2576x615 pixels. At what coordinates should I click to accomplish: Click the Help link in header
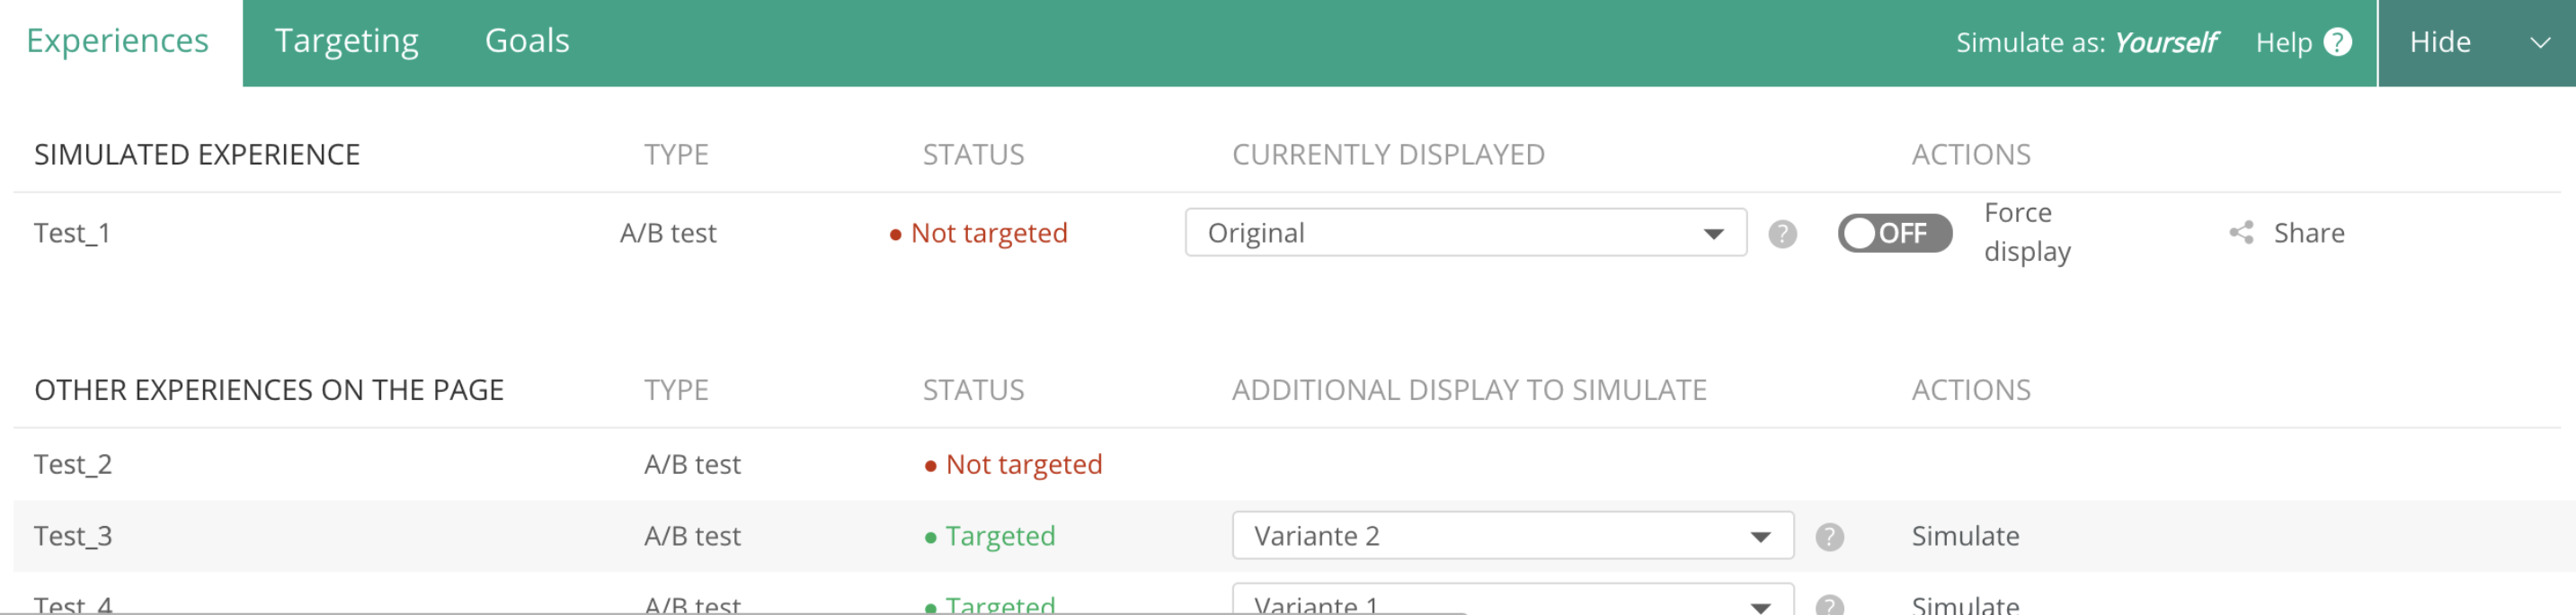point(2283,42)
